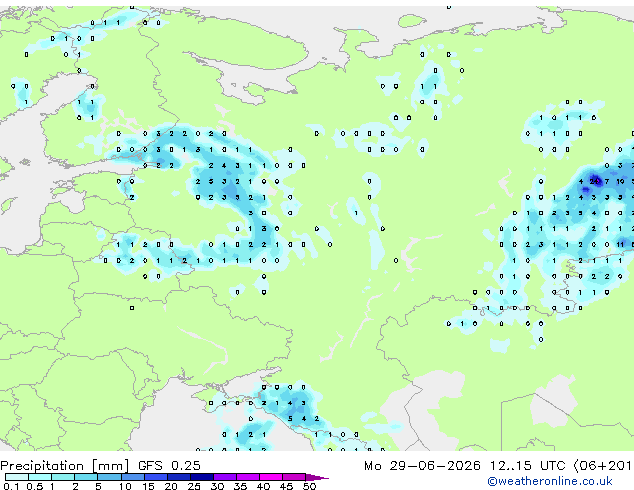This screenshot has width=634, height=490.
Task: Click the over-50 mm arrow tip of legend
Action: coord(318,477)
